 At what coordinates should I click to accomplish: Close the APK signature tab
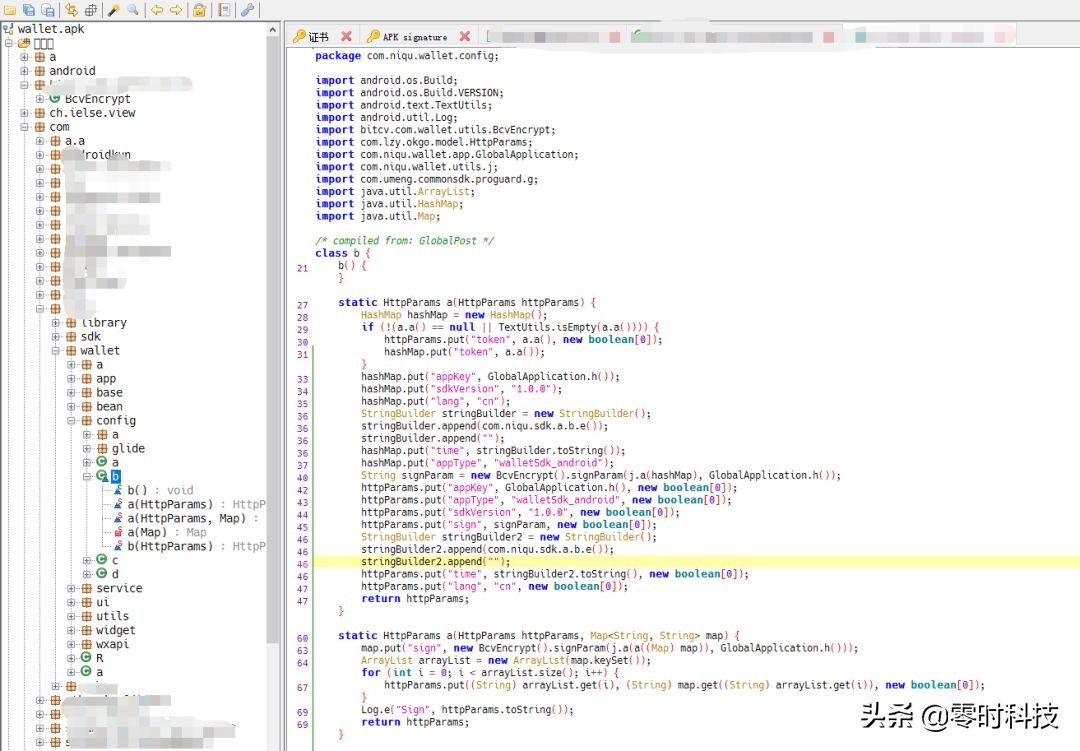tap(464, 37)
